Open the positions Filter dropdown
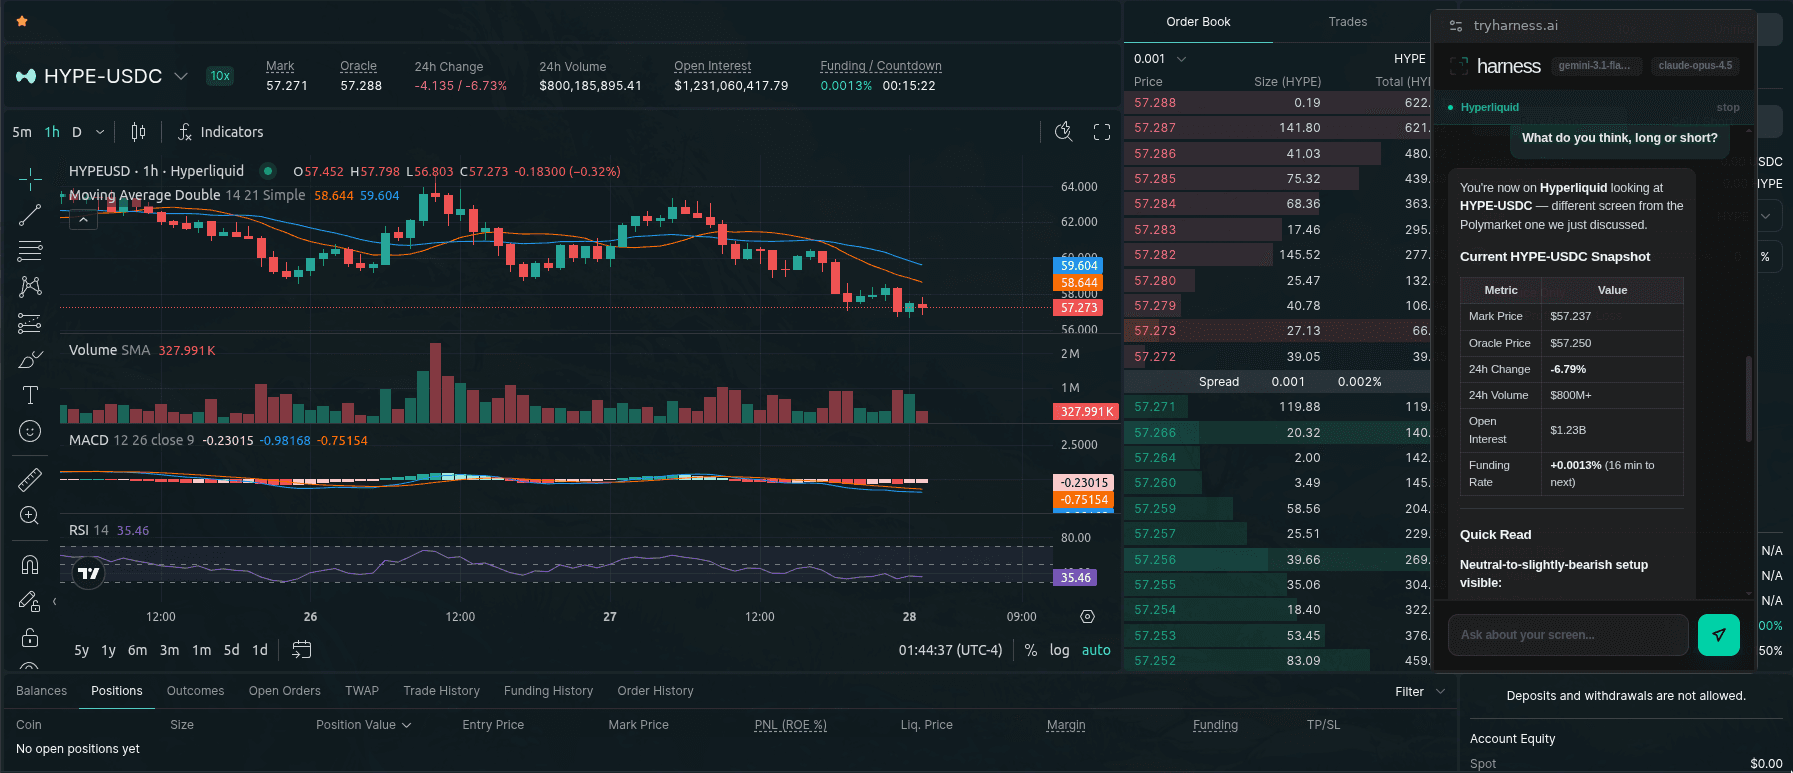The image size is (1793, 773). coord(1420,691)
